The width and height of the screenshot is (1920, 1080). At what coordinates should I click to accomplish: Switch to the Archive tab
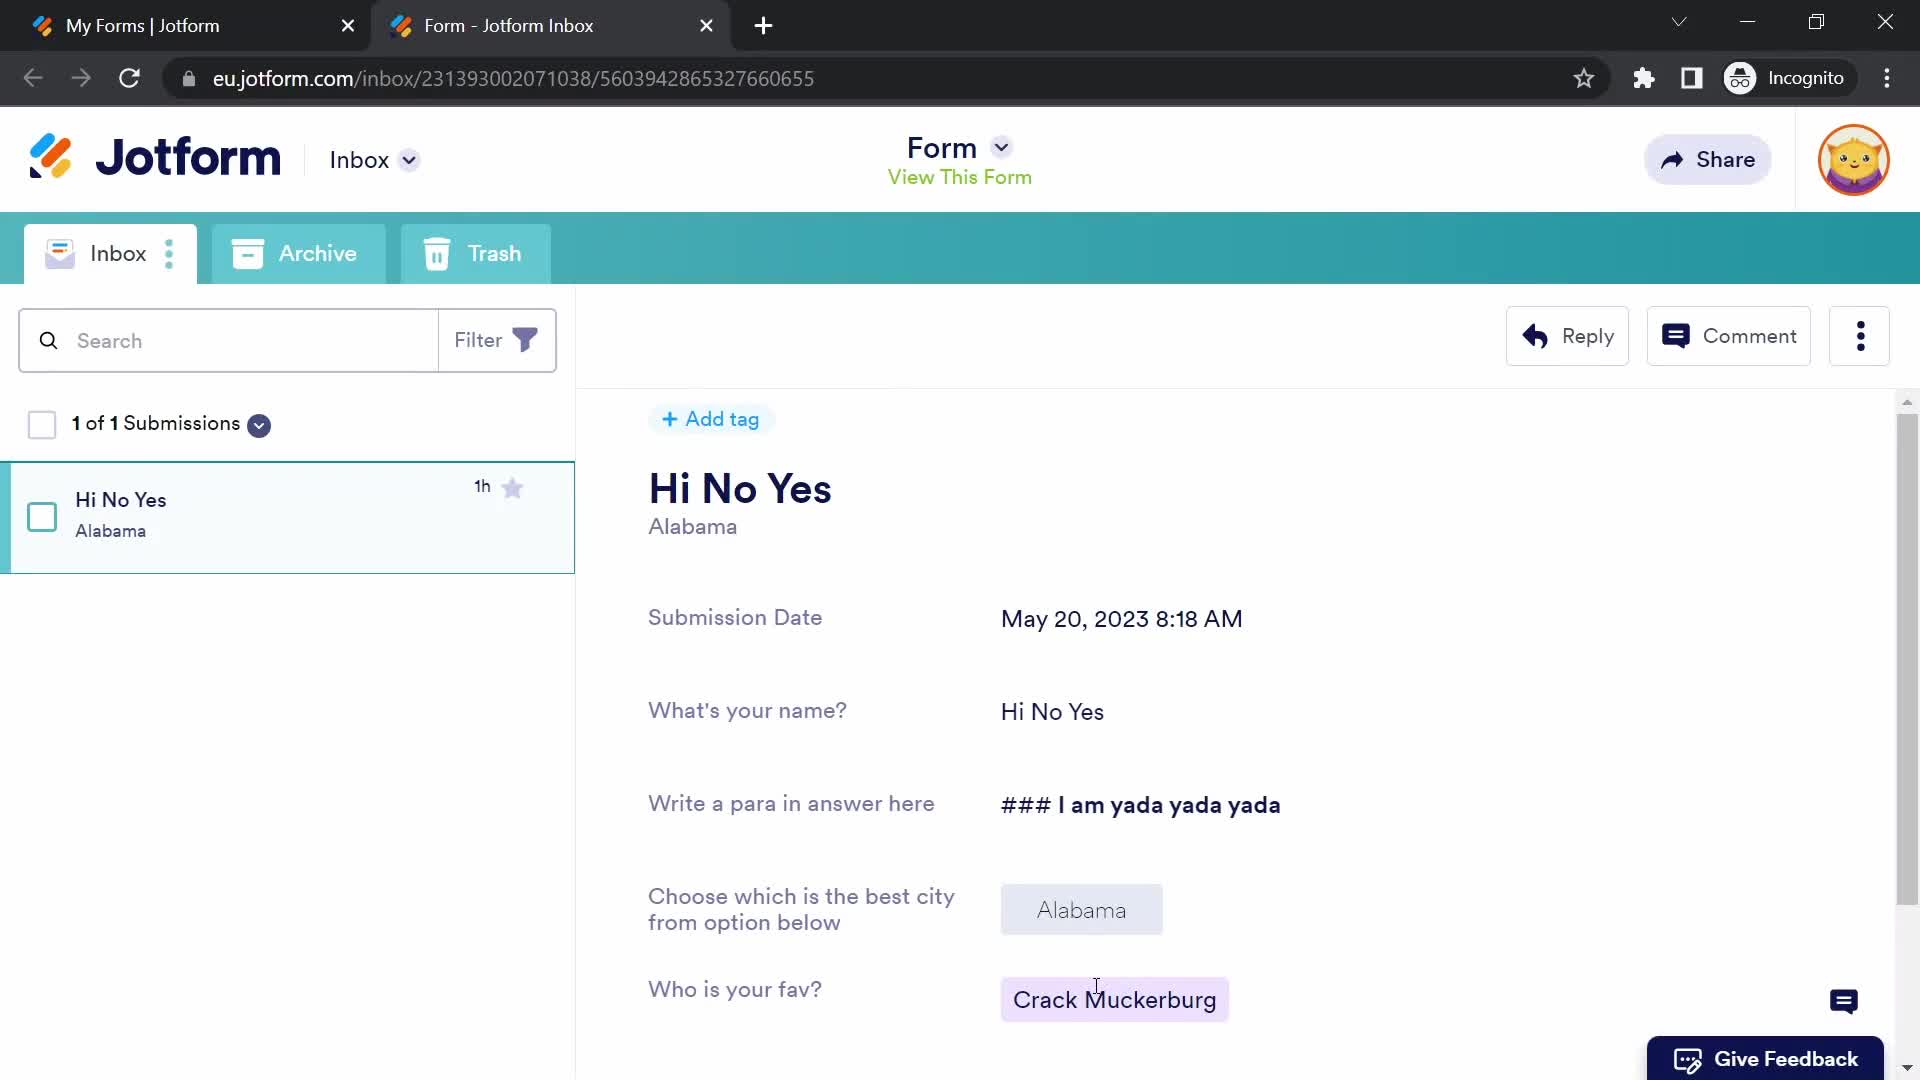click(297, 253)
